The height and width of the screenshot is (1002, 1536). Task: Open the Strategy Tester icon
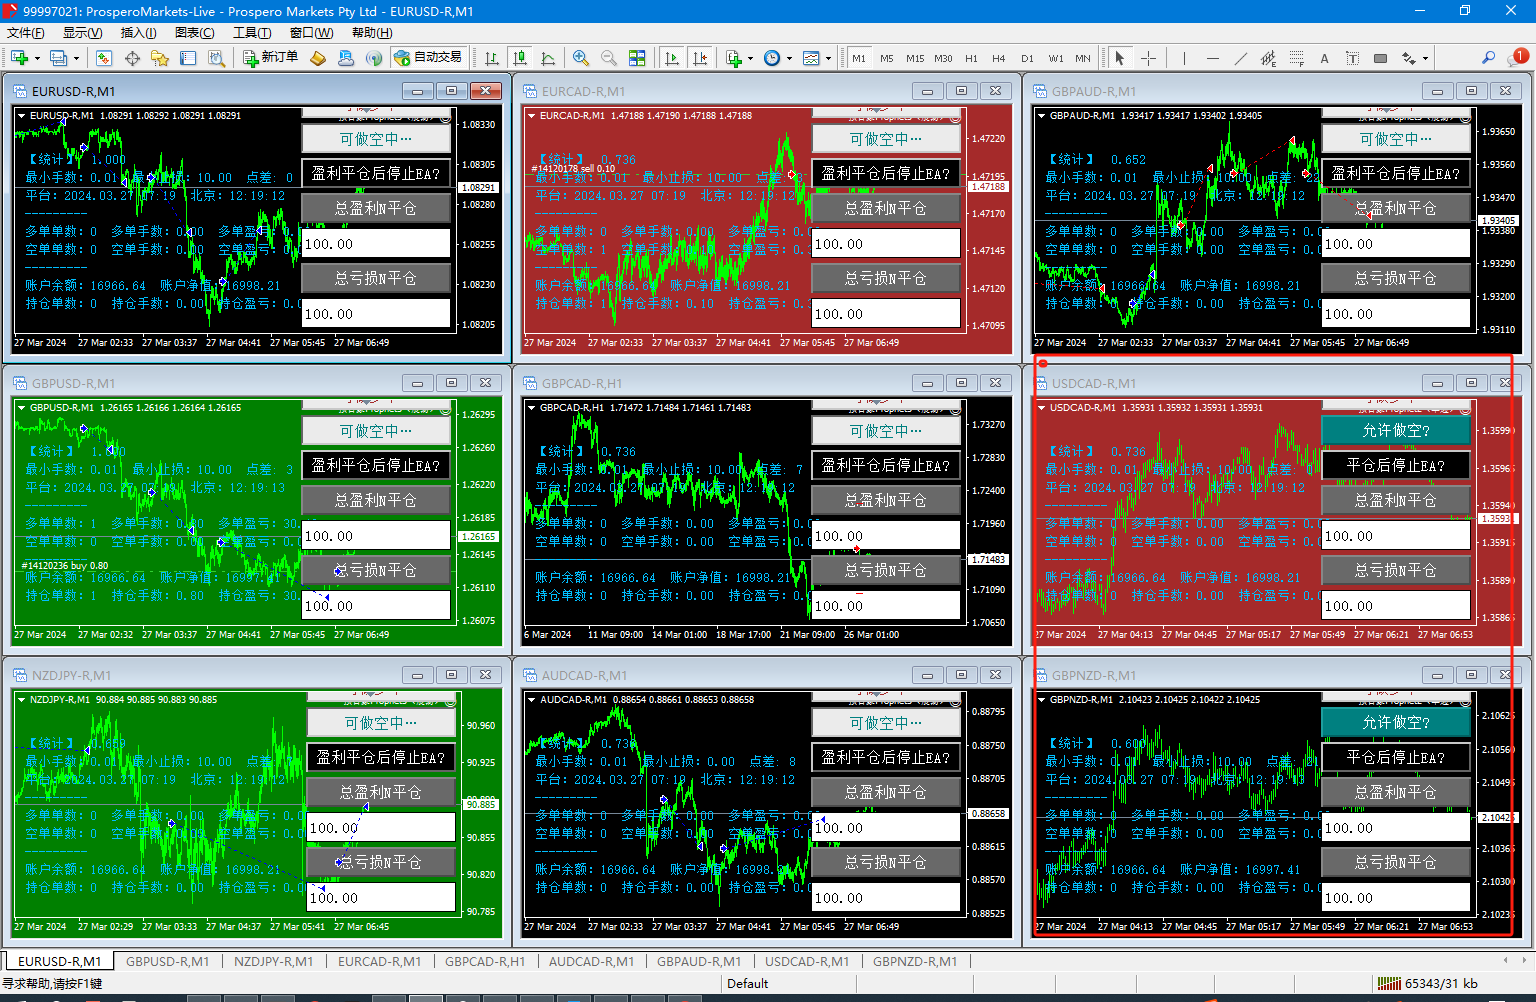216,58
